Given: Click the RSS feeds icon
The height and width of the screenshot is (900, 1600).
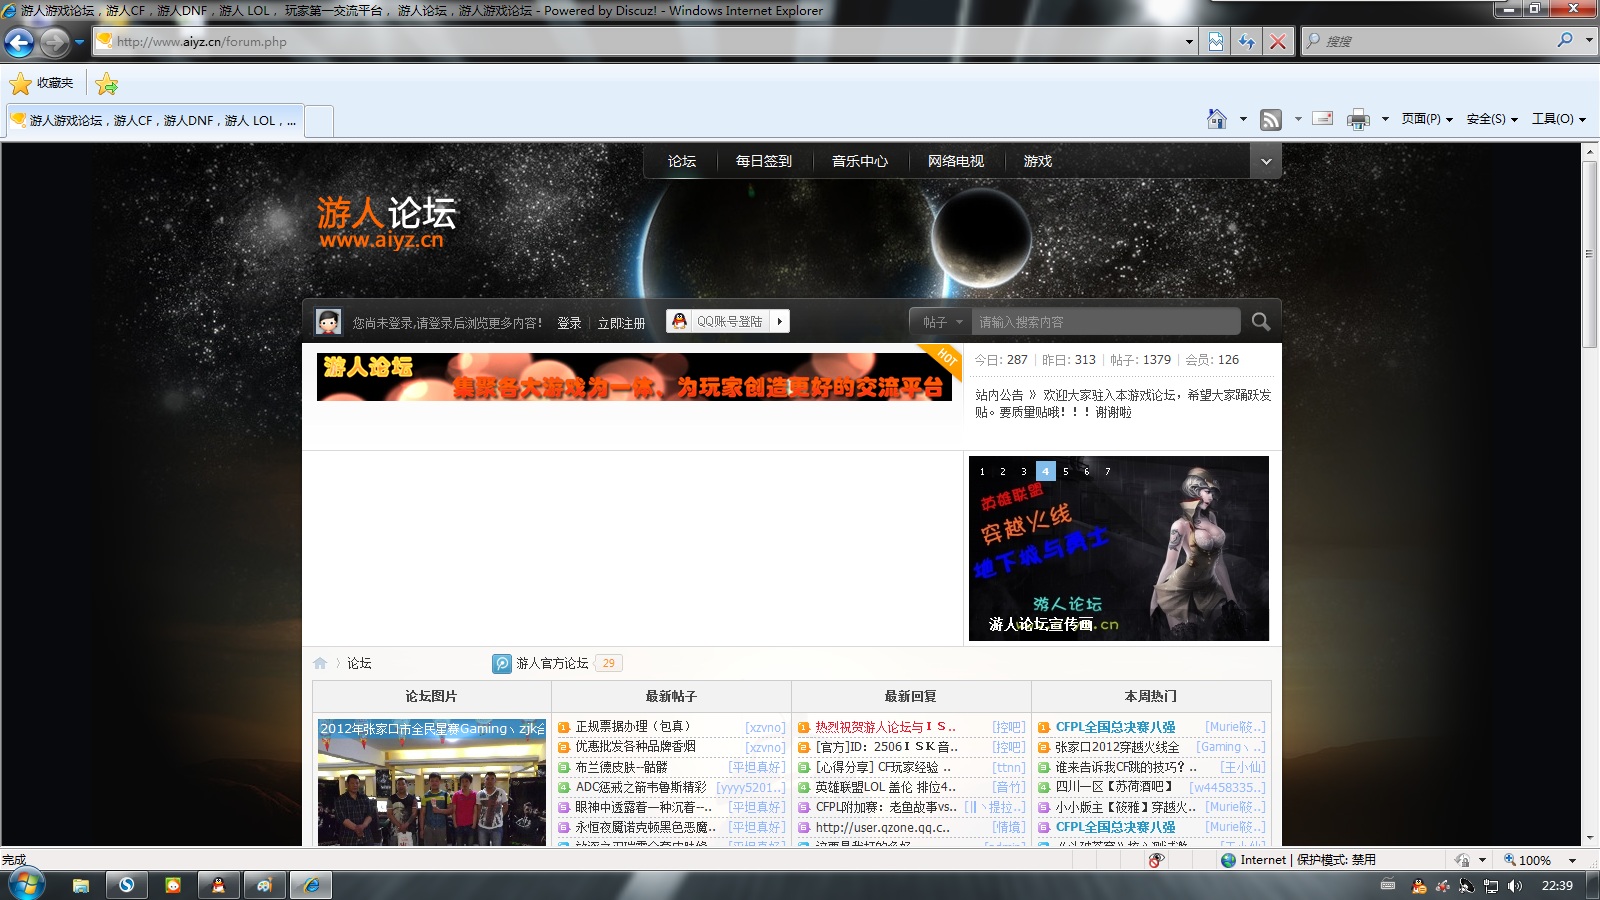Looking at the screenshot, I should tap(1271, 119).
